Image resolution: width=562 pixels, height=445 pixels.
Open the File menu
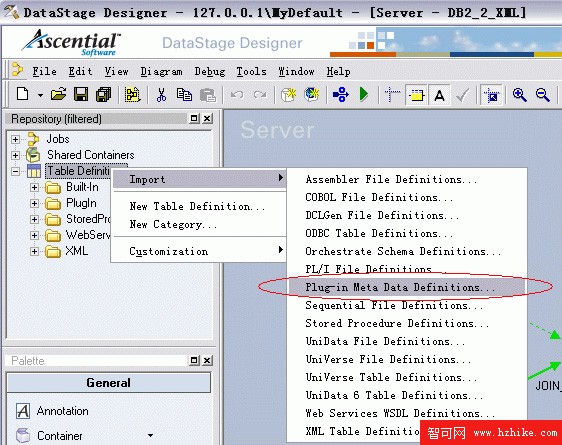pyautogui.click(x=44, y=71)
